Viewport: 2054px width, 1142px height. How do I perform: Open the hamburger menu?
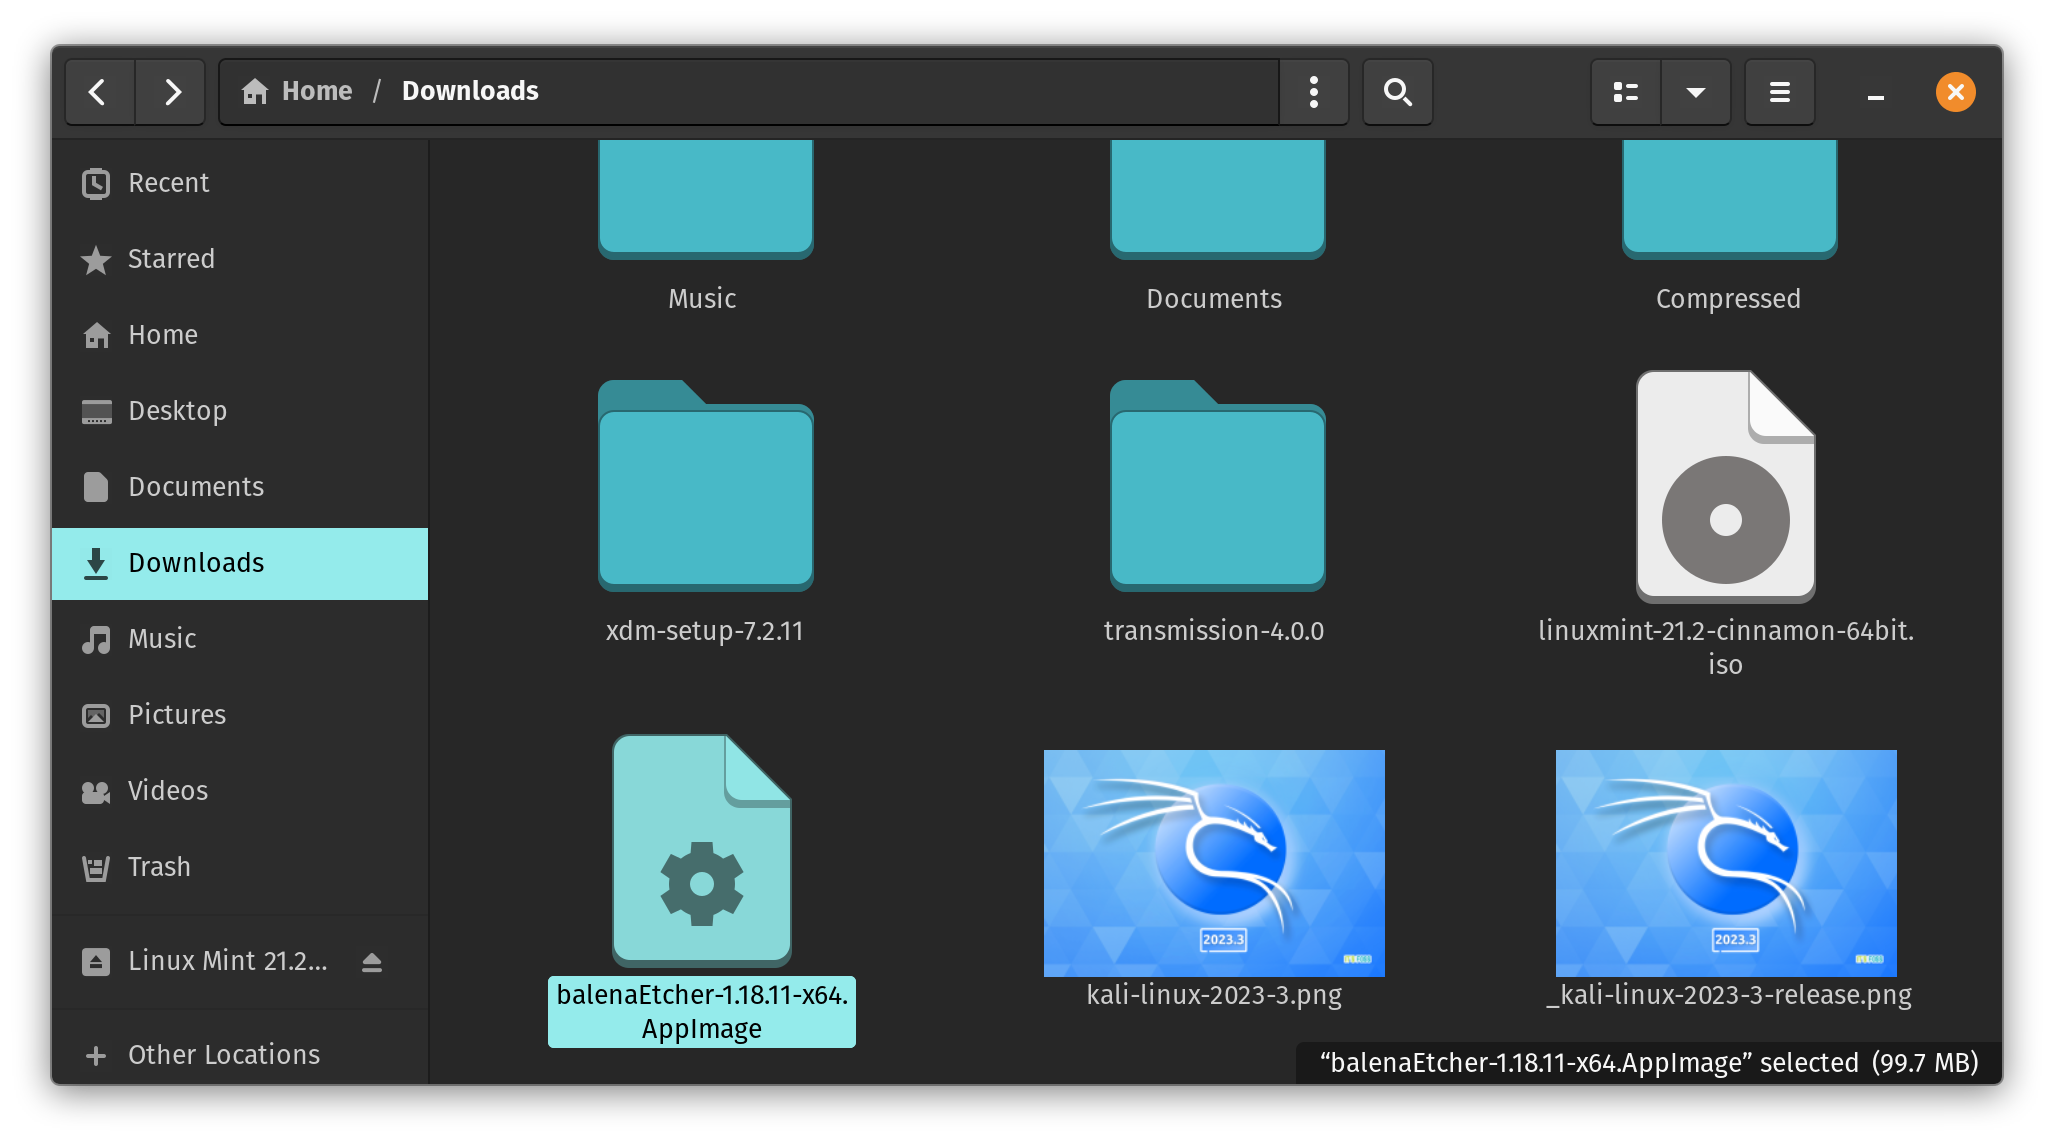(1779, 91)
